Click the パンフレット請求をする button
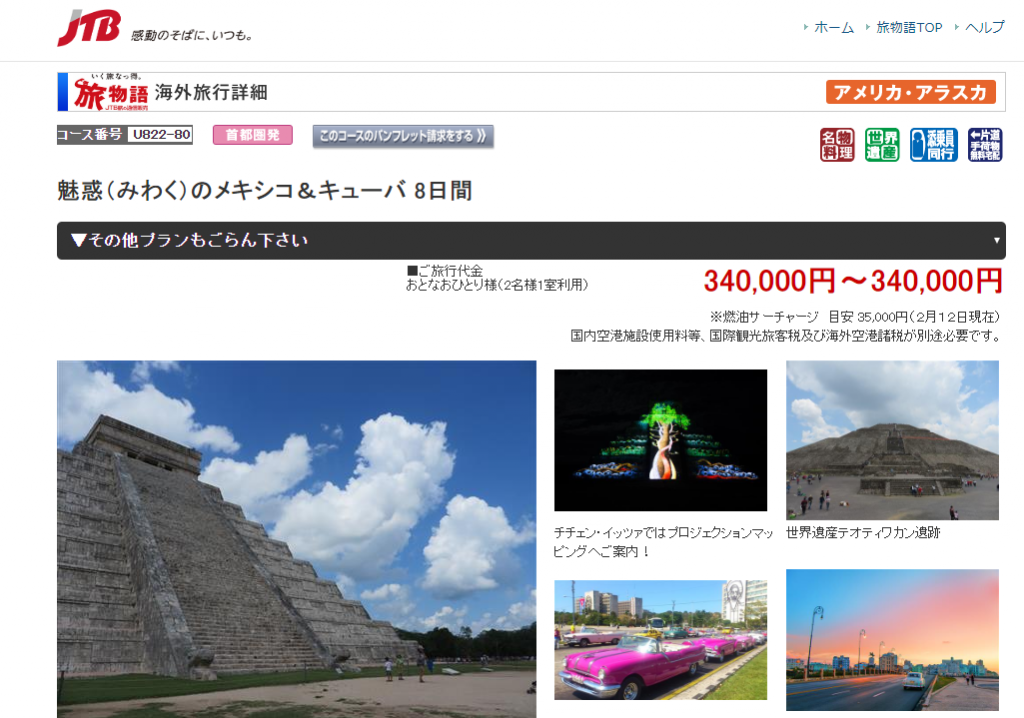 coord(403,136)
